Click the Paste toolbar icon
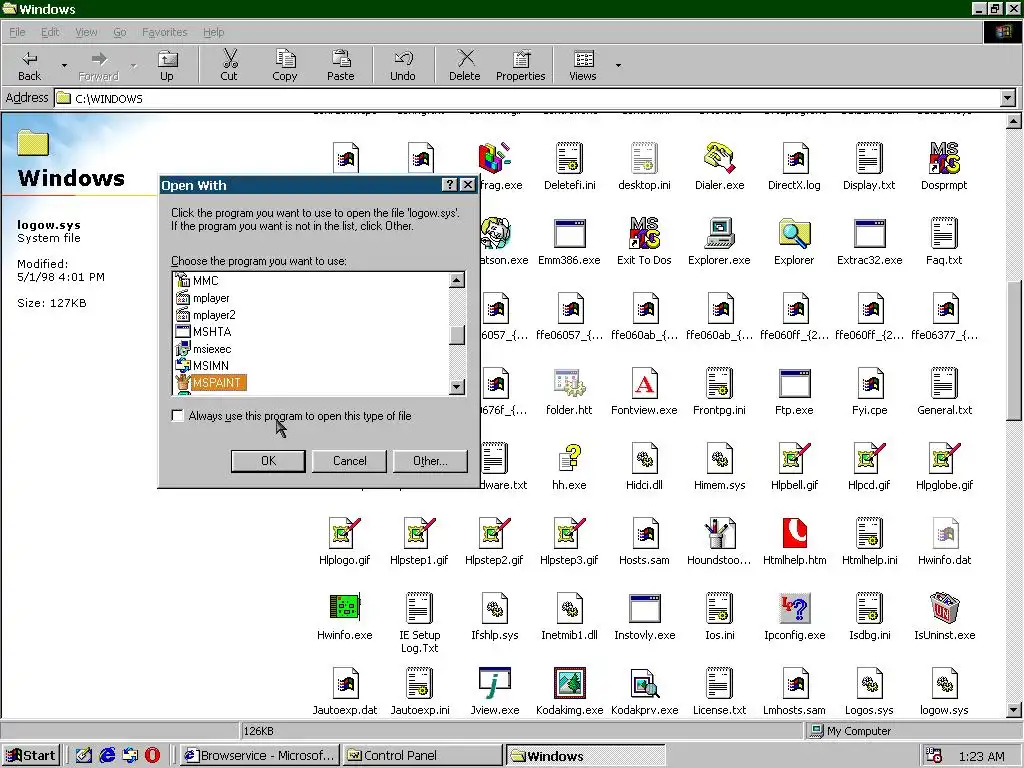This screenshot has height=768, width=1024. (x=340, y=58)
